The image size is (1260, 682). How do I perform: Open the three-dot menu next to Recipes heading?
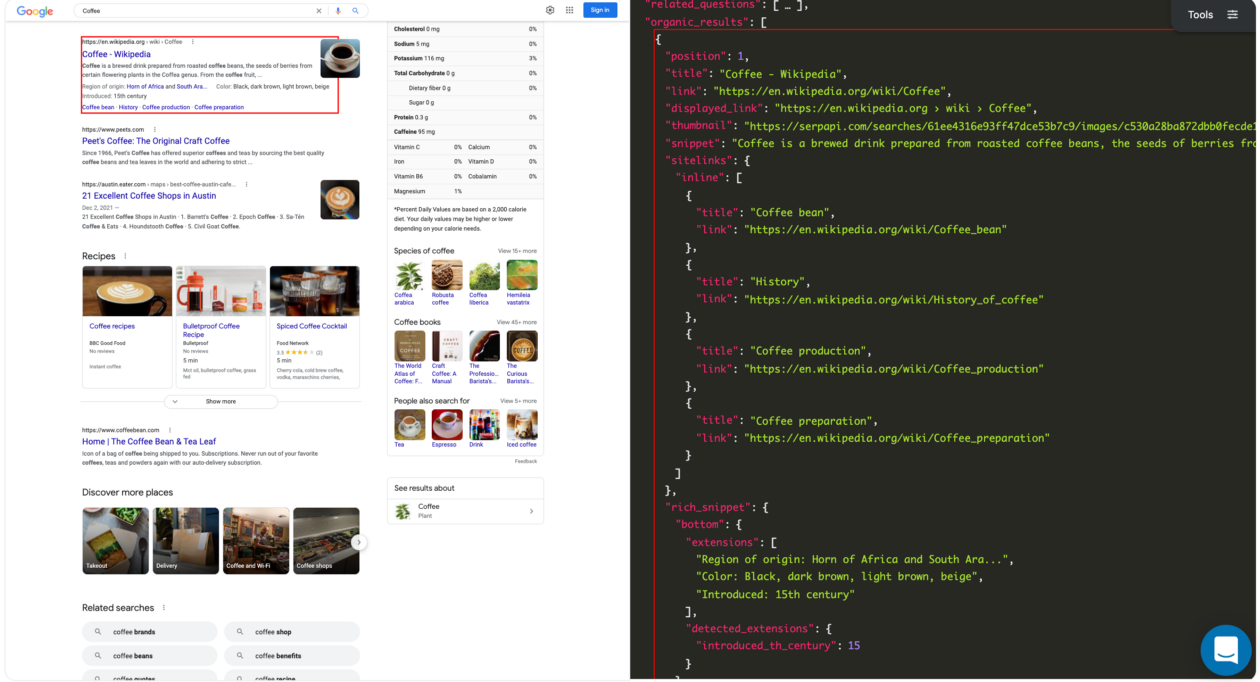tap(125, 256)
